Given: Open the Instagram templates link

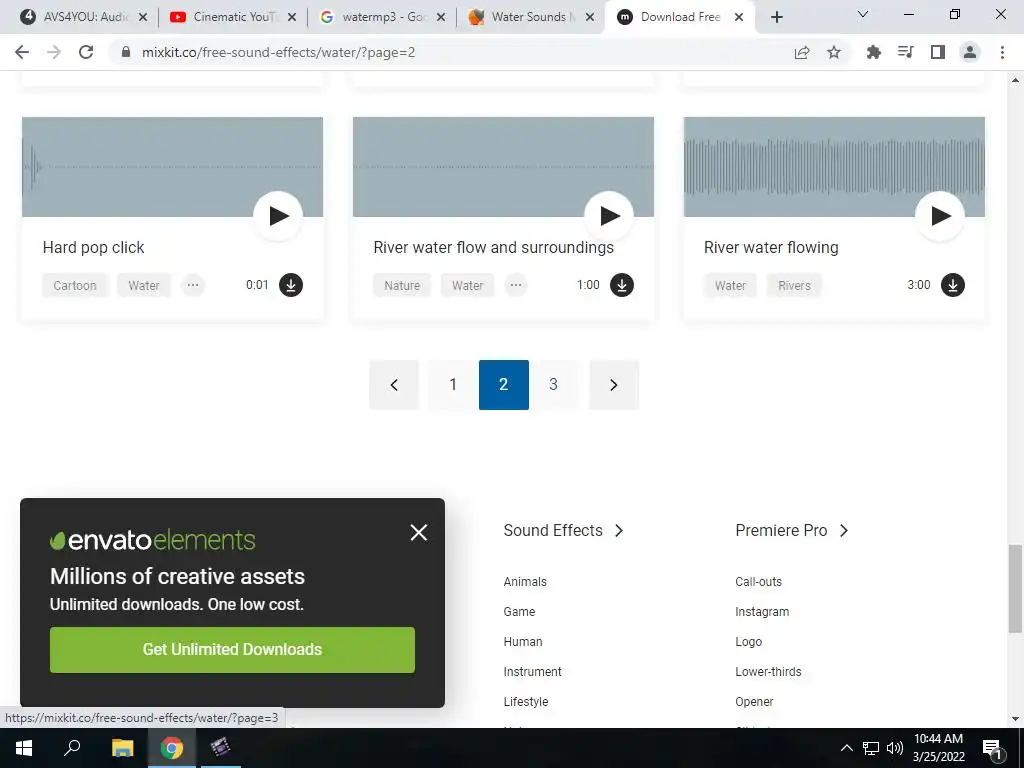Looking at the screenshot, I should tap(762, 612).
